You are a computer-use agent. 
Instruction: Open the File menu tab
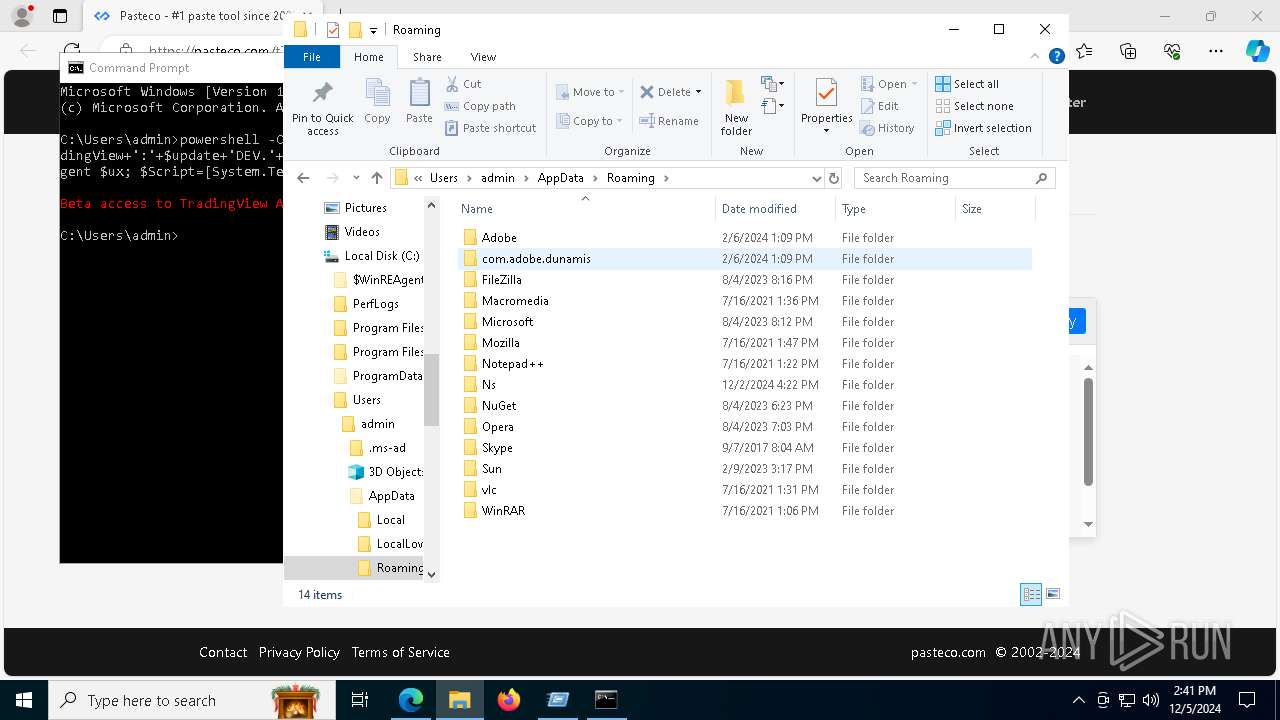click(312, 57)
